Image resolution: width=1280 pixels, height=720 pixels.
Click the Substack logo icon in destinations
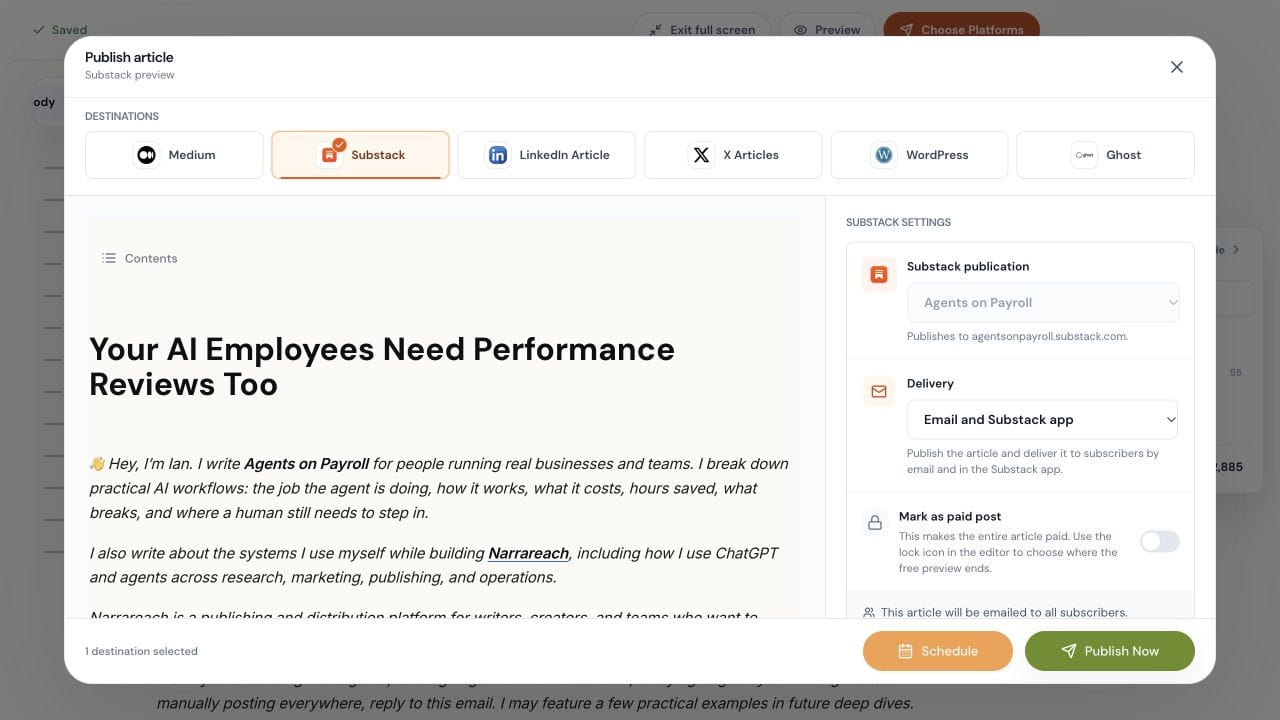329,155
